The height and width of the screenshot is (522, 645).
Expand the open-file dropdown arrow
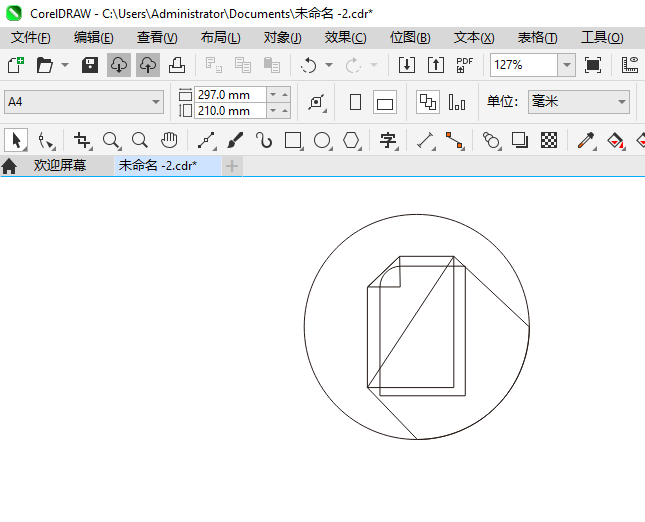coord(65,65)
